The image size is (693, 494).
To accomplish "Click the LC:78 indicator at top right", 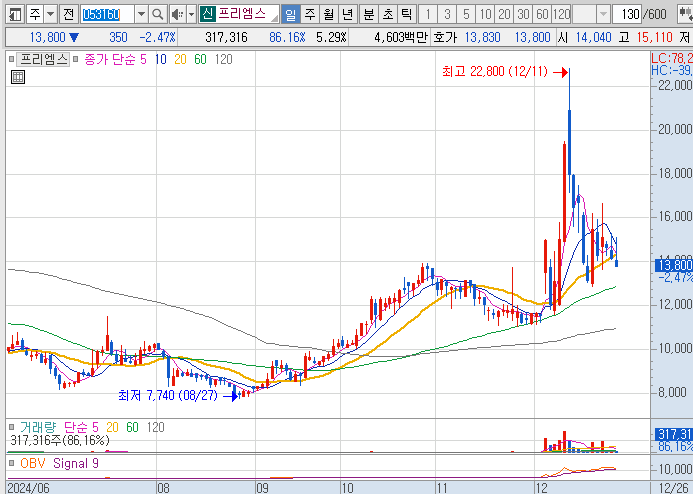I will [x=672, y=57].
